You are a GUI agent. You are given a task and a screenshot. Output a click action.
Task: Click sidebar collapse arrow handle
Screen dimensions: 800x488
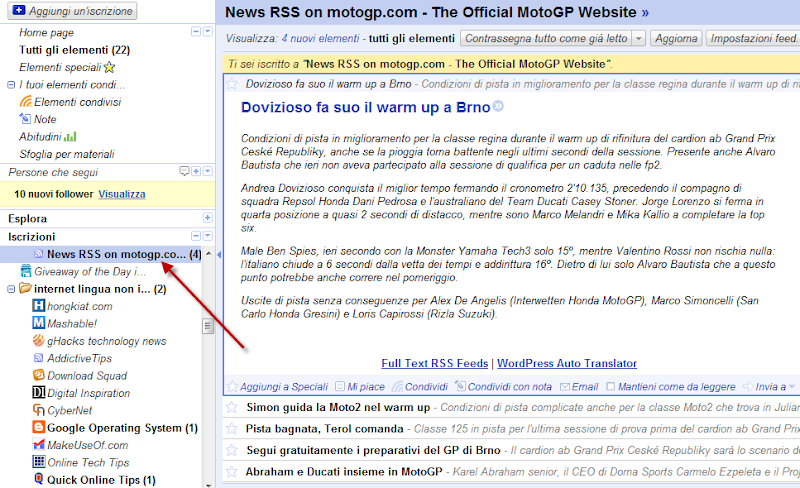pos(219,254)
